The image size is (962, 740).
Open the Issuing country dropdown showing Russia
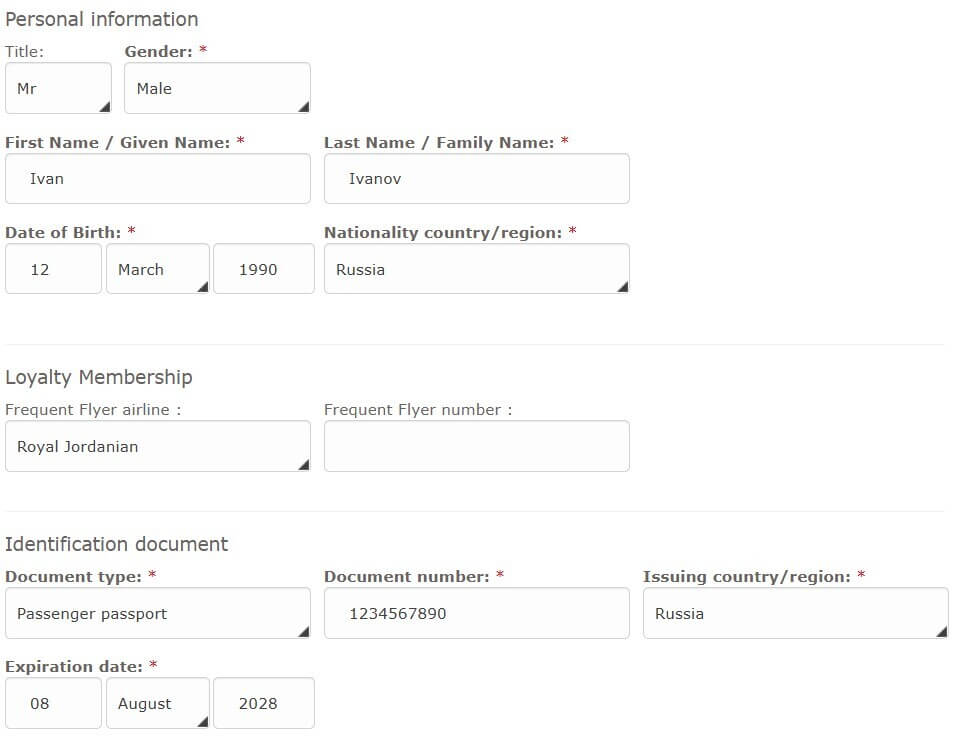click(796, 613)
